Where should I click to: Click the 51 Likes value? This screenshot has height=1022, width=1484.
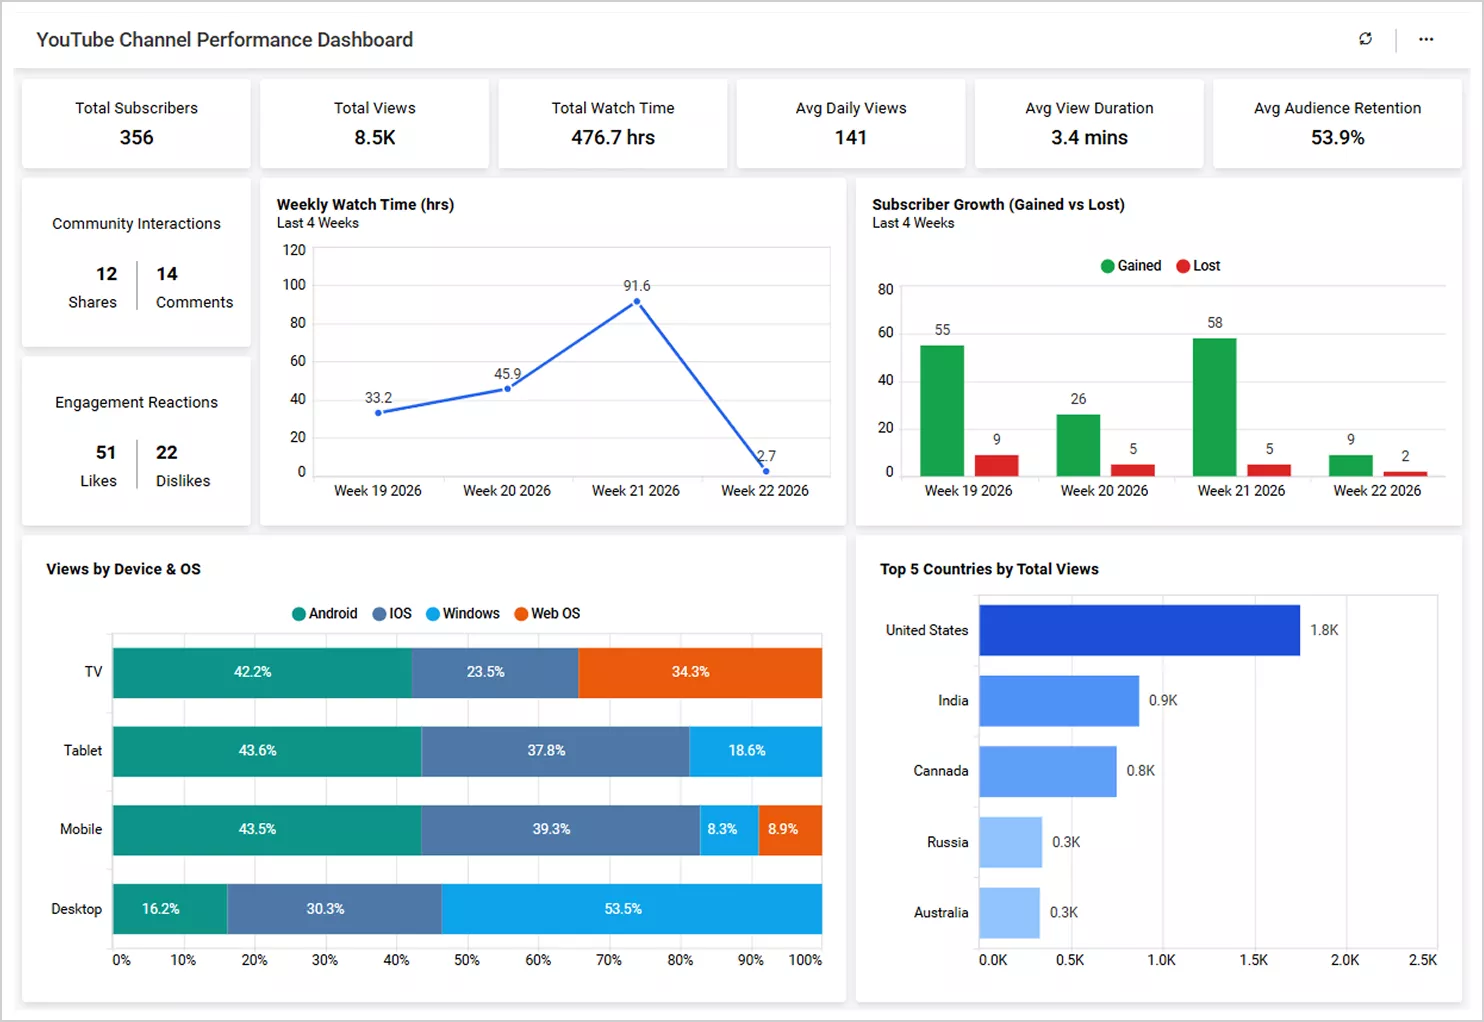[106, 453]
